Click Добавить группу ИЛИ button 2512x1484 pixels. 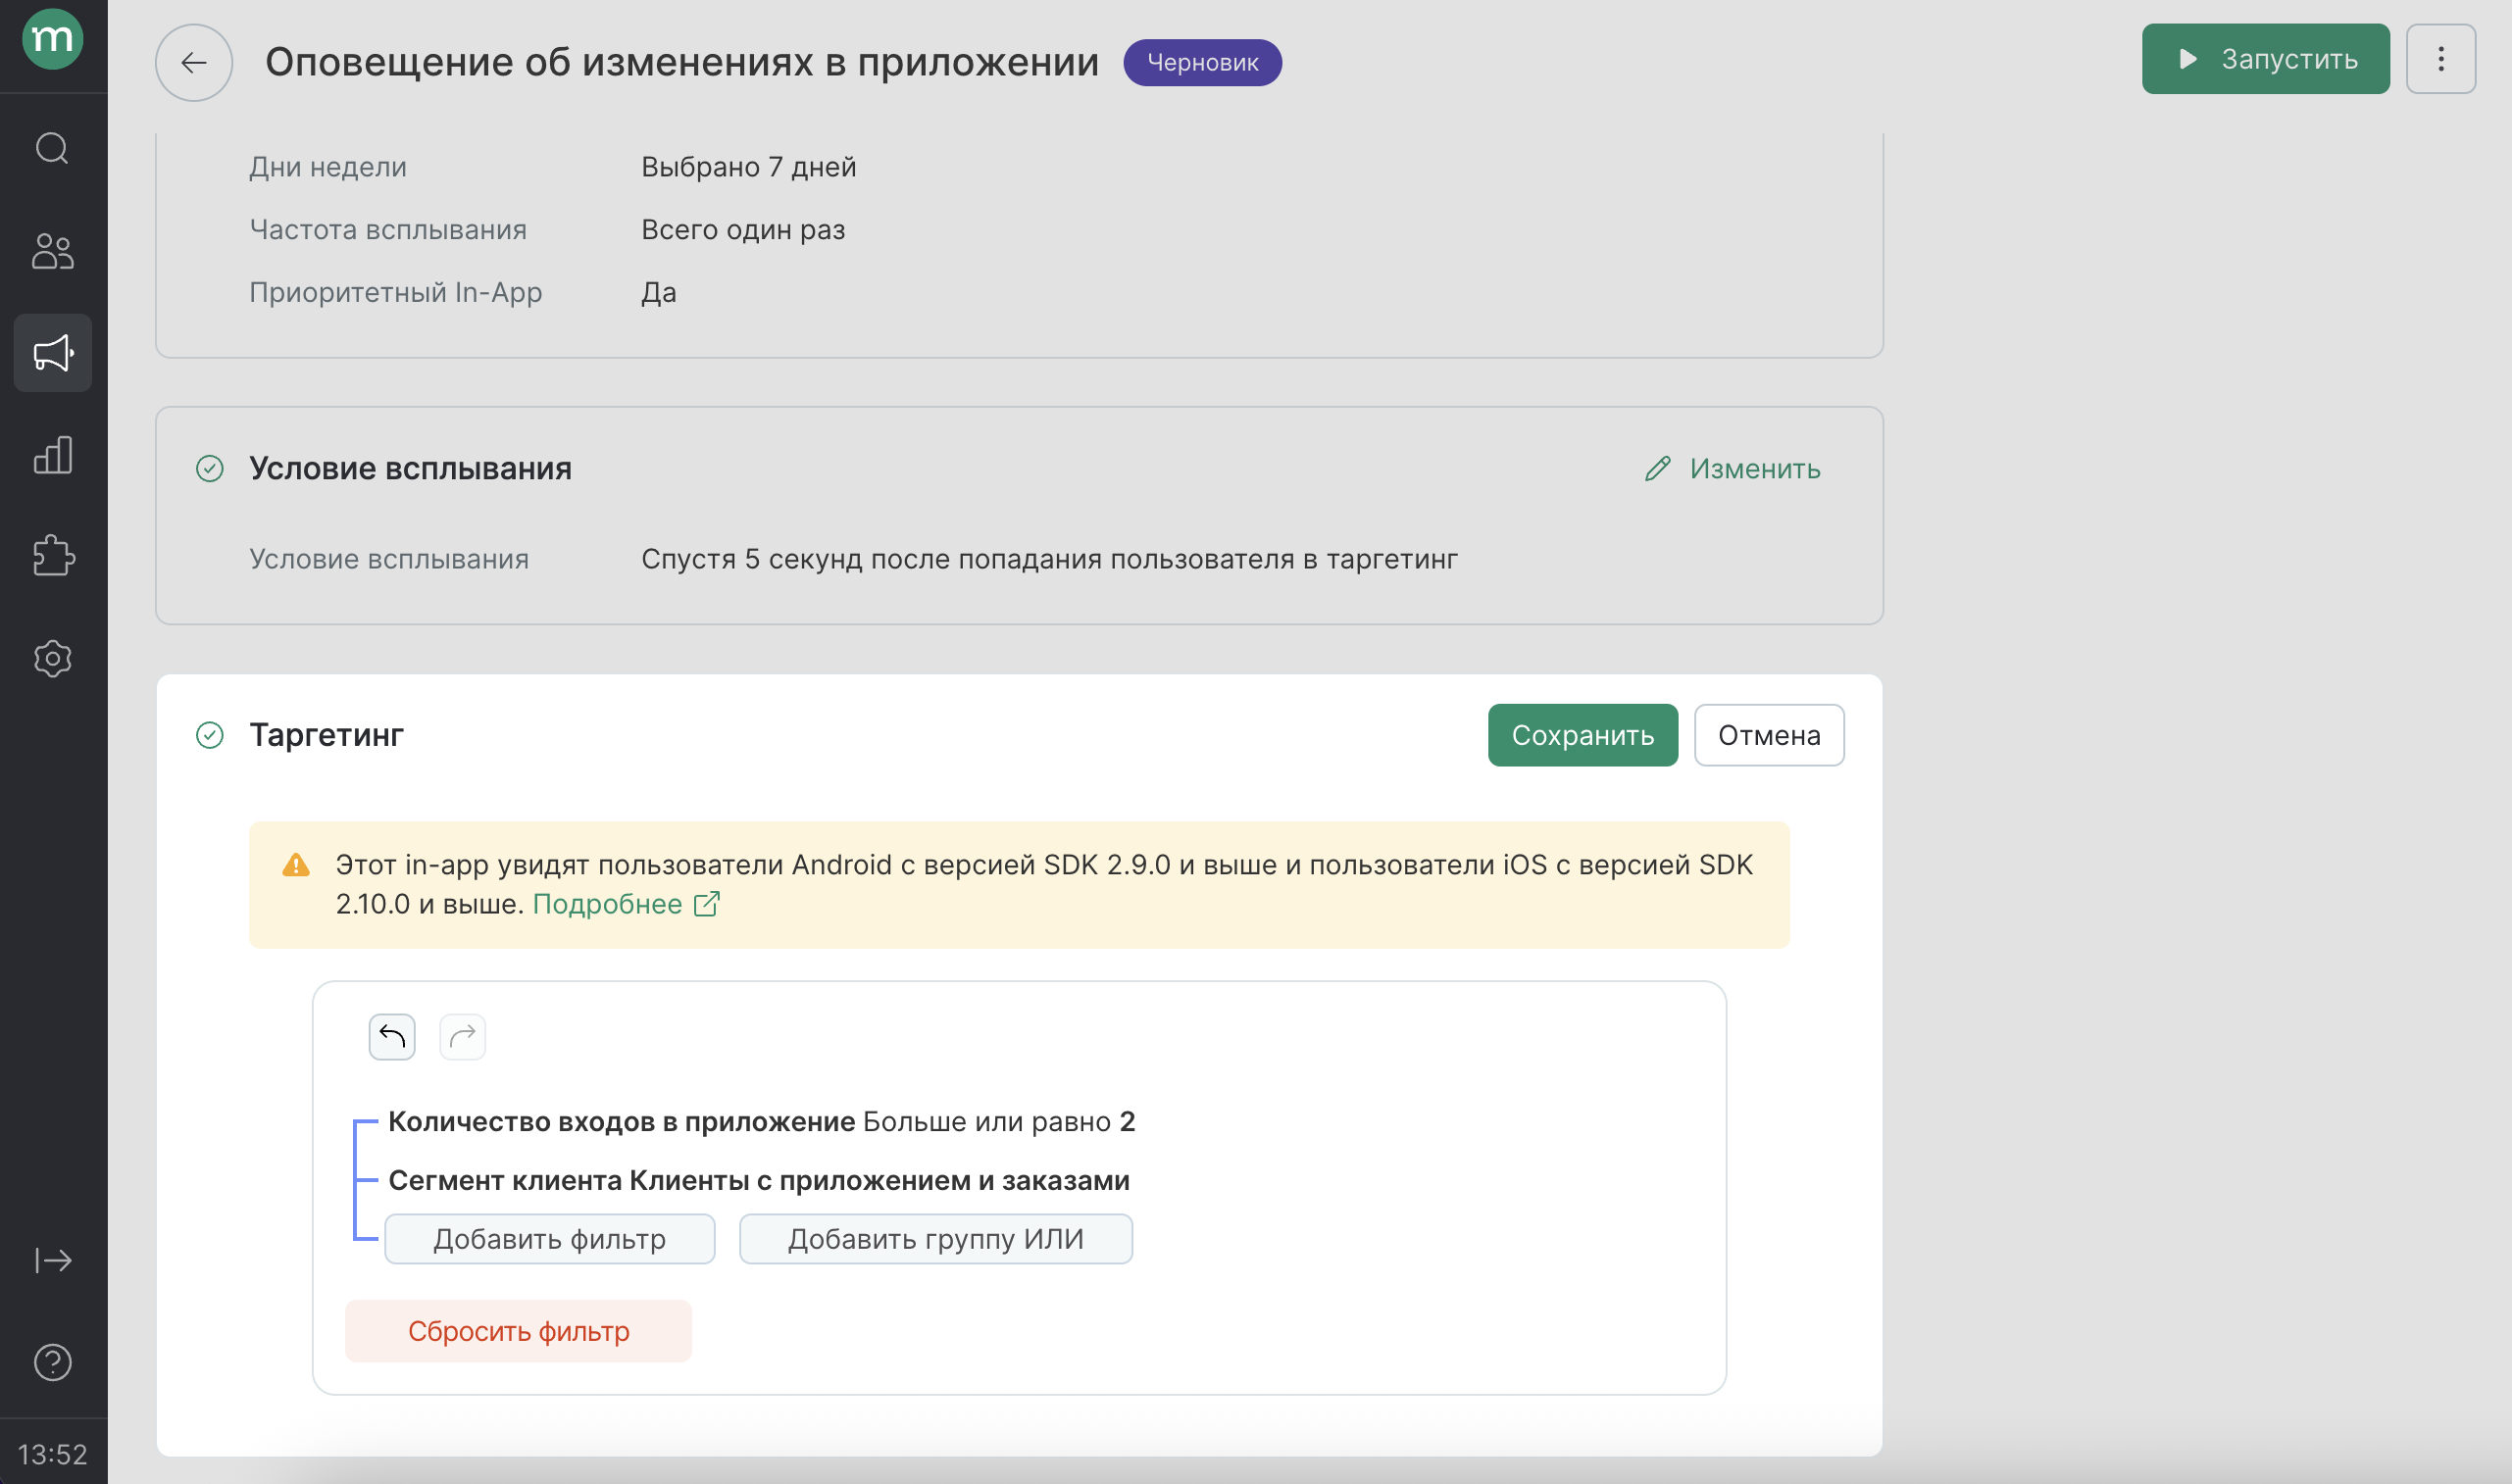coord(936,1240)
